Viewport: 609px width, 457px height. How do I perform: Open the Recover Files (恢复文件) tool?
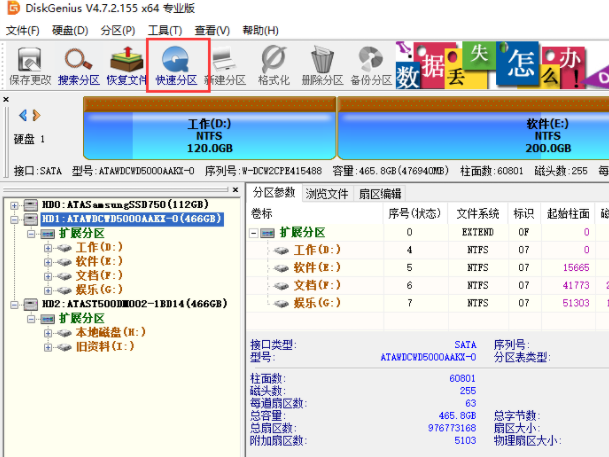click(x=127, y=64)
